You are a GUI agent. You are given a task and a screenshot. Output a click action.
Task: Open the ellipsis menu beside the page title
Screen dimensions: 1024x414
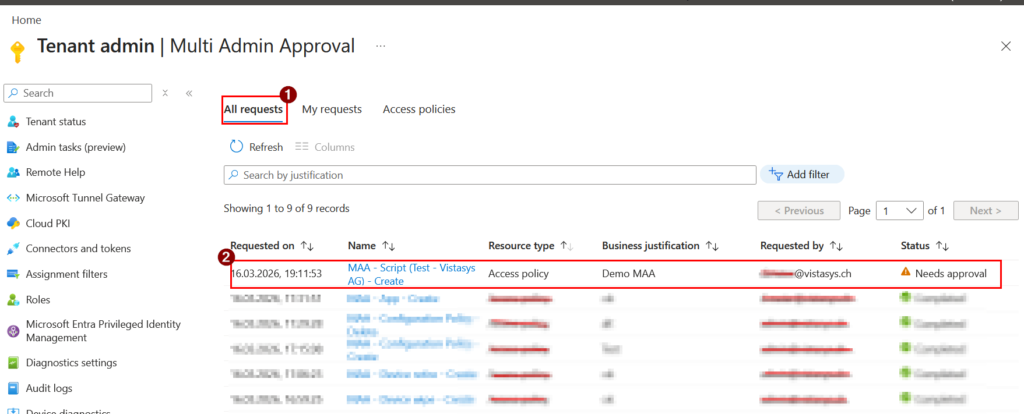click(381, 46)
